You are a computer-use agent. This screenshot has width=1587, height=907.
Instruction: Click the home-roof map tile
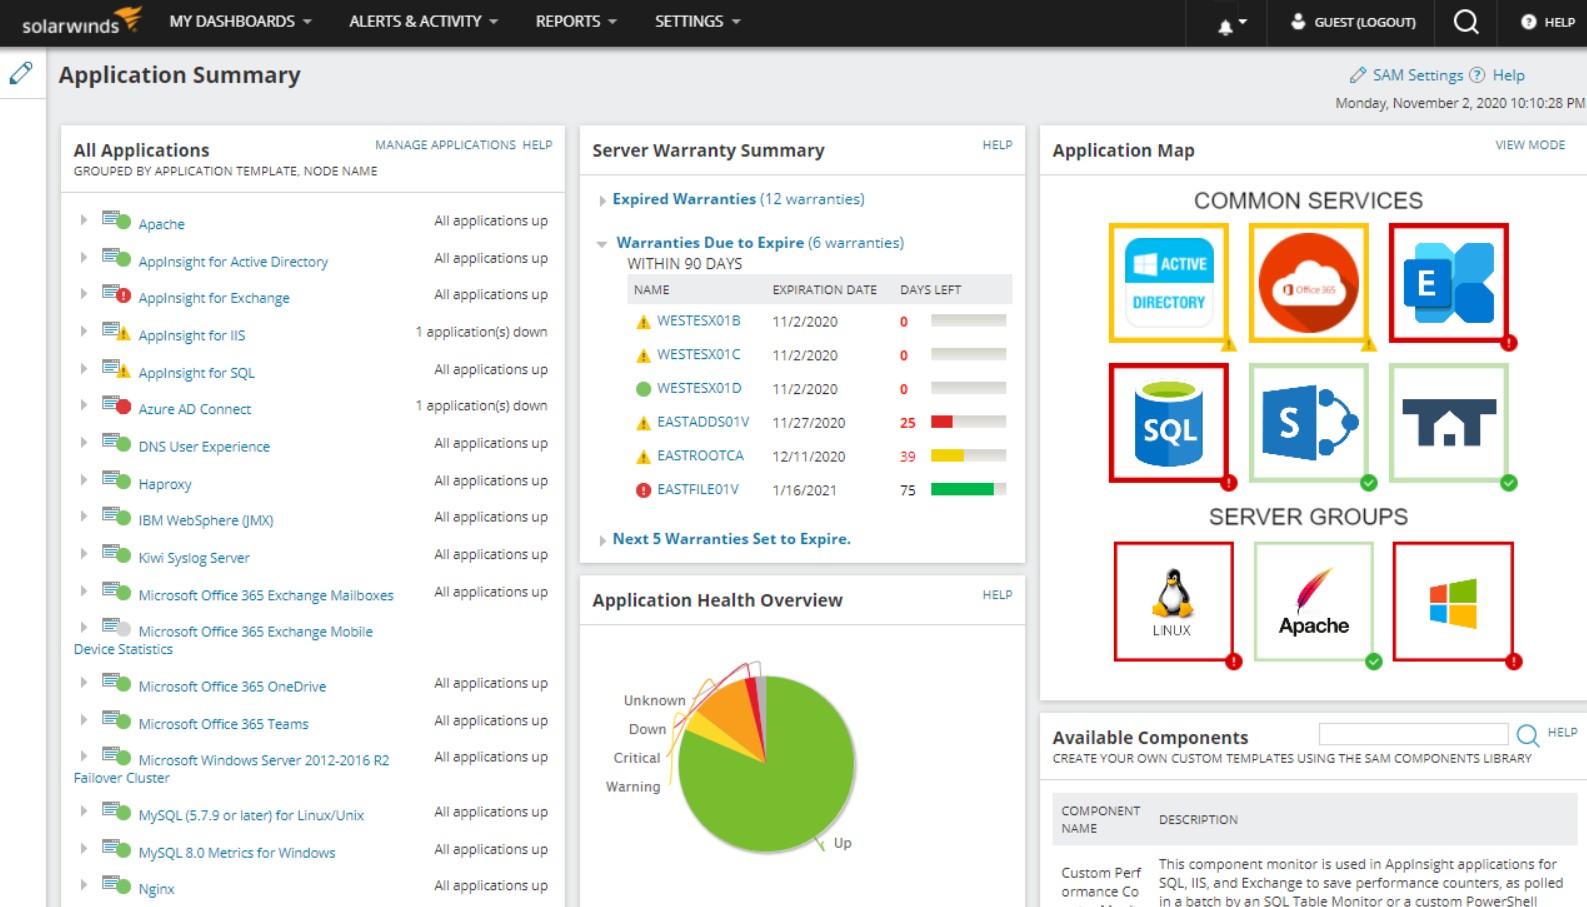pos(1449,423)
